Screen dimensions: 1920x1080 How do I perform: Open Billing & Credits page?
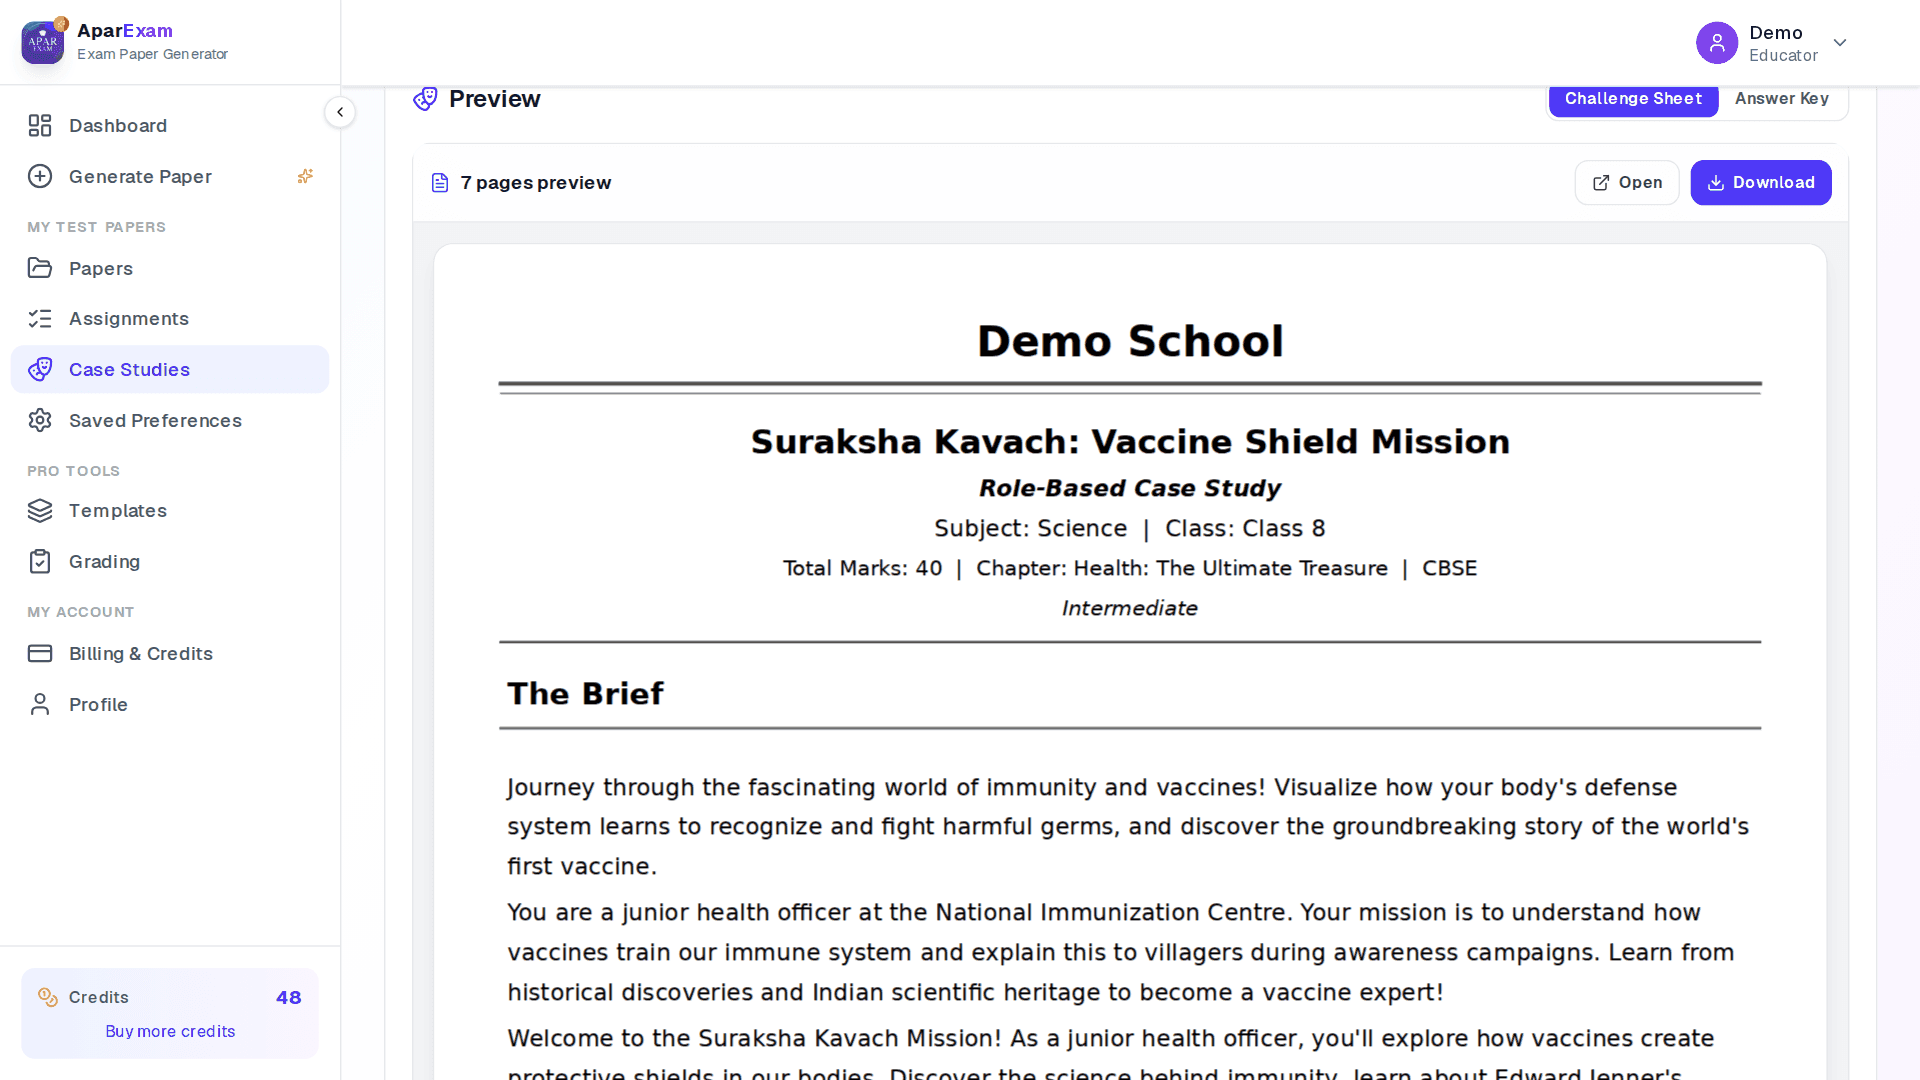coord(170,654)
